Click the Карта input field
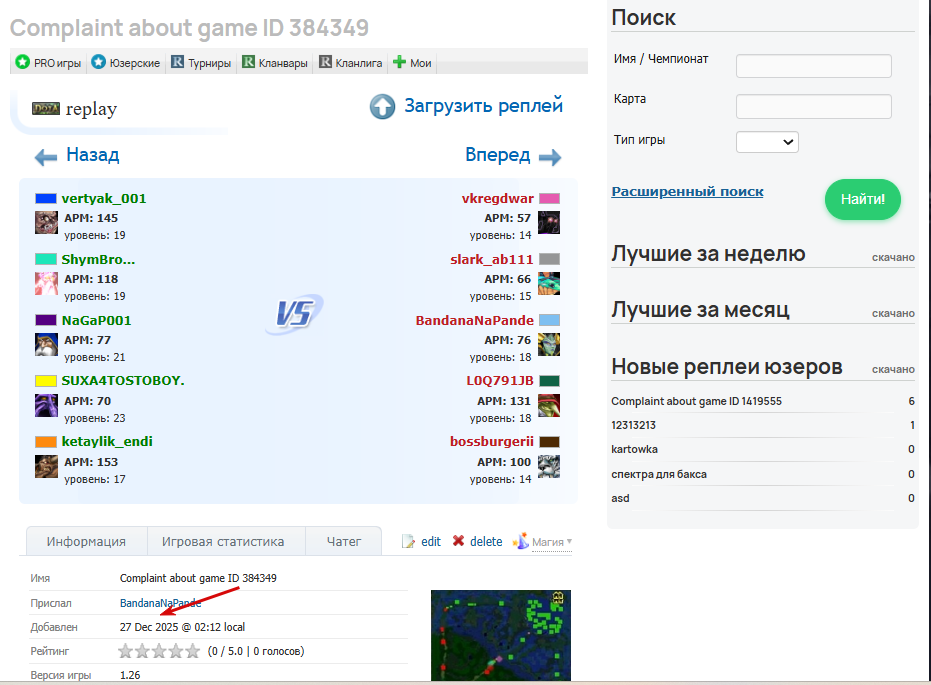Image resolution: width=931 pixels, height=685 pixels. pyautogui.click(x=813, y=106)
